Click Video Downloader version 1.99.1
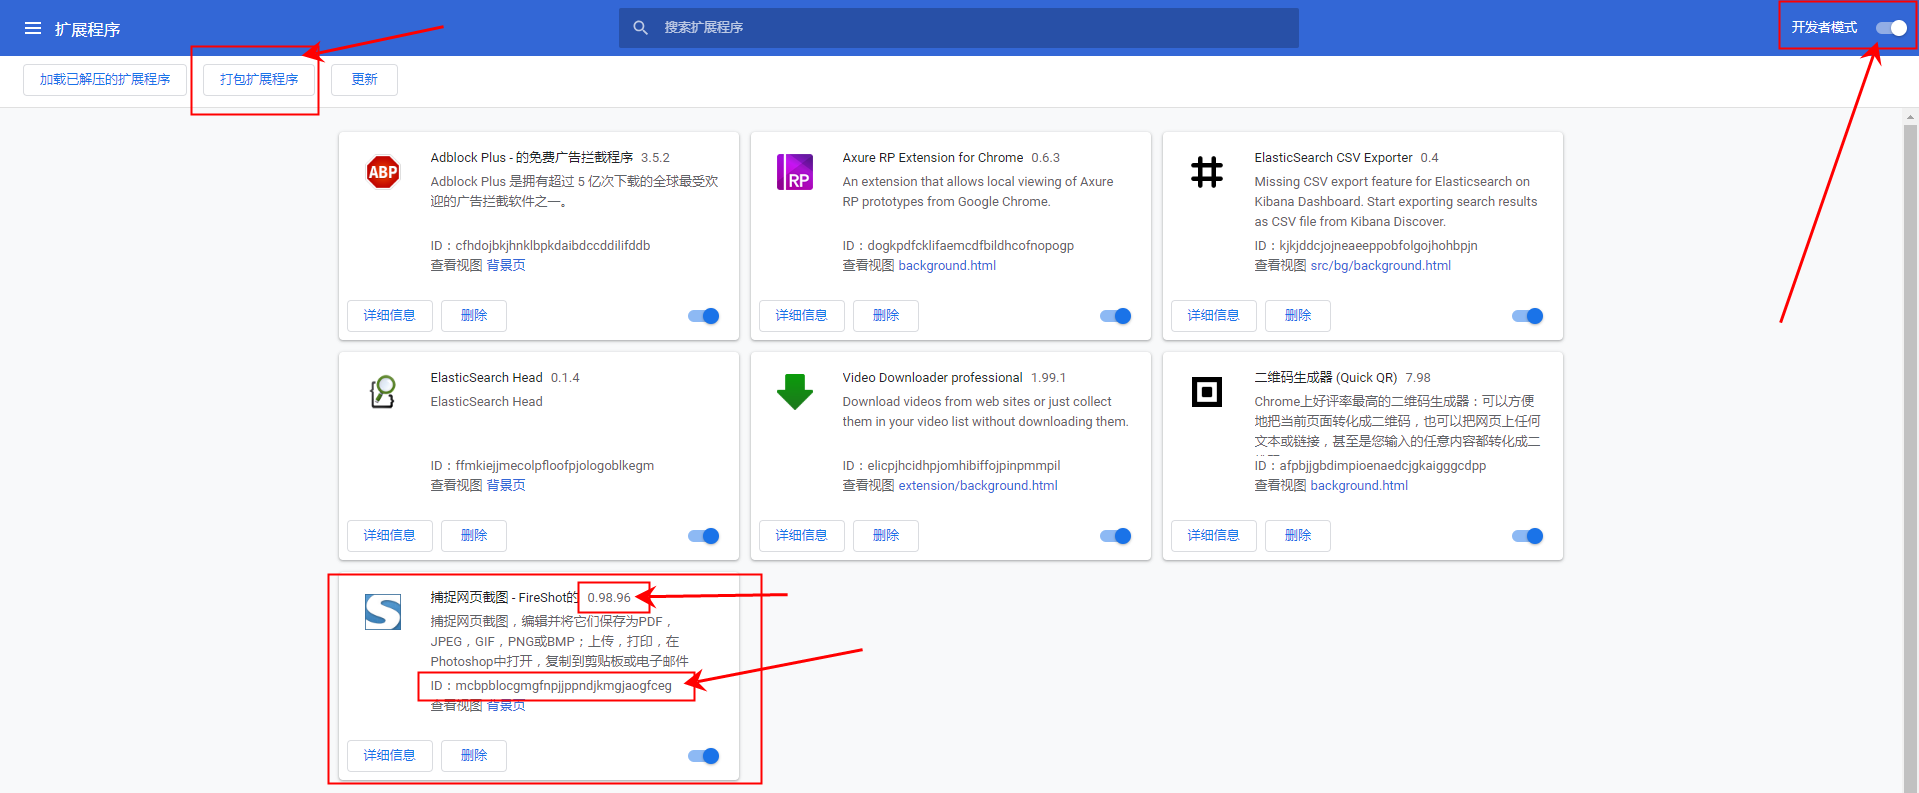Viewport: 1919px width, 793px height. (x=1048, y=378)
